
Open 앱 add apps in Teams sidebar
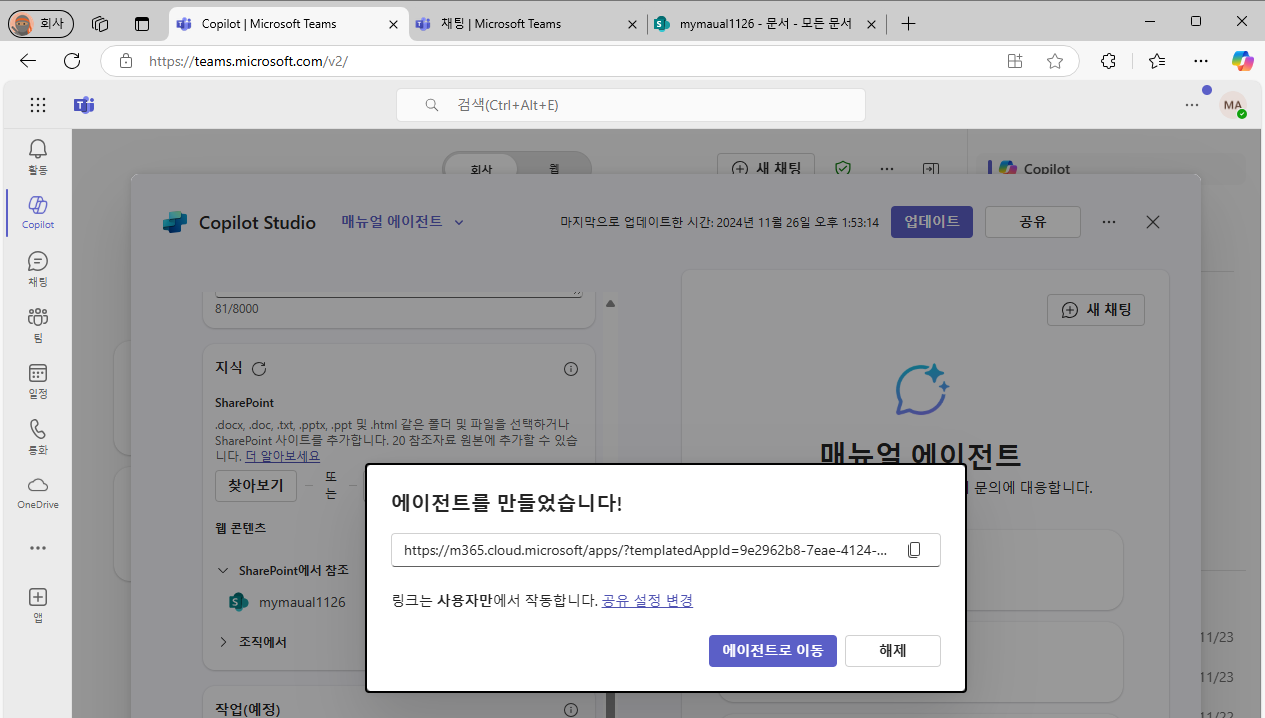tap(37, 605)
